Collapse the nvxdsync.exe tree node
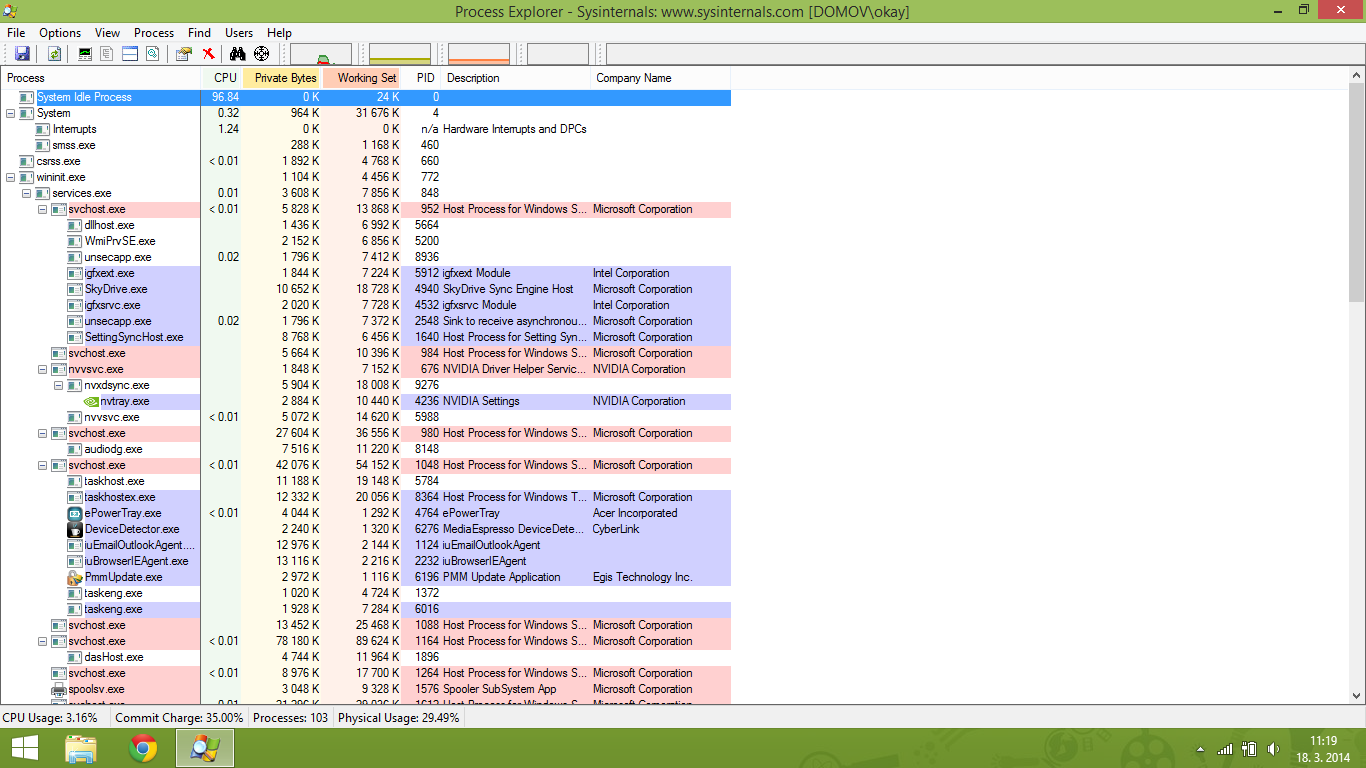 59,385
